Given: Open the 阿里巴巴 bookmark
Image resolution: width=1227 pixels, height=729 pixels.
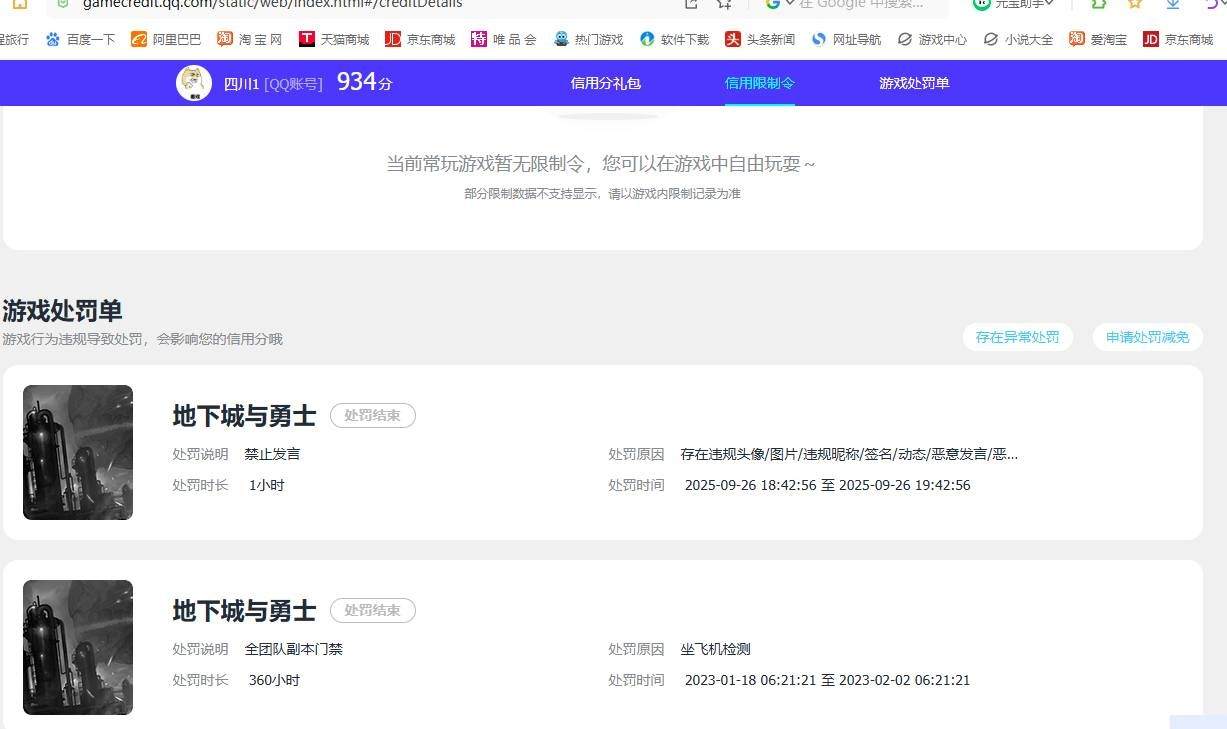Looking at the screenshot, I should coord(166,40).
